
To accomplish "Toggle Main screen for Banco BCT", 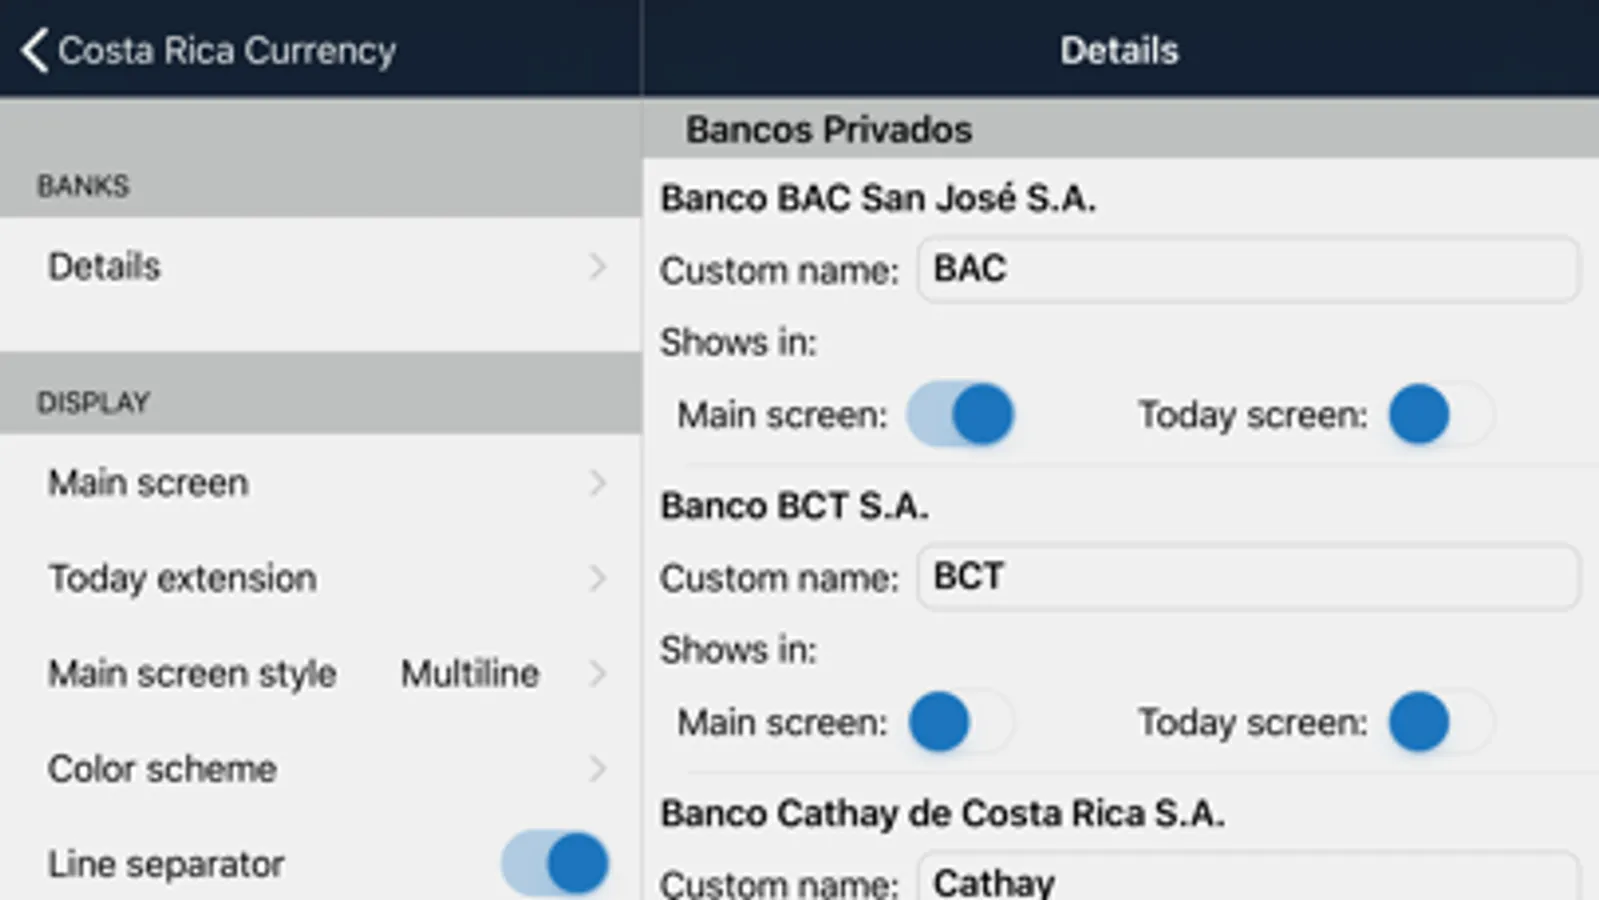I will [x=961, y=722].
